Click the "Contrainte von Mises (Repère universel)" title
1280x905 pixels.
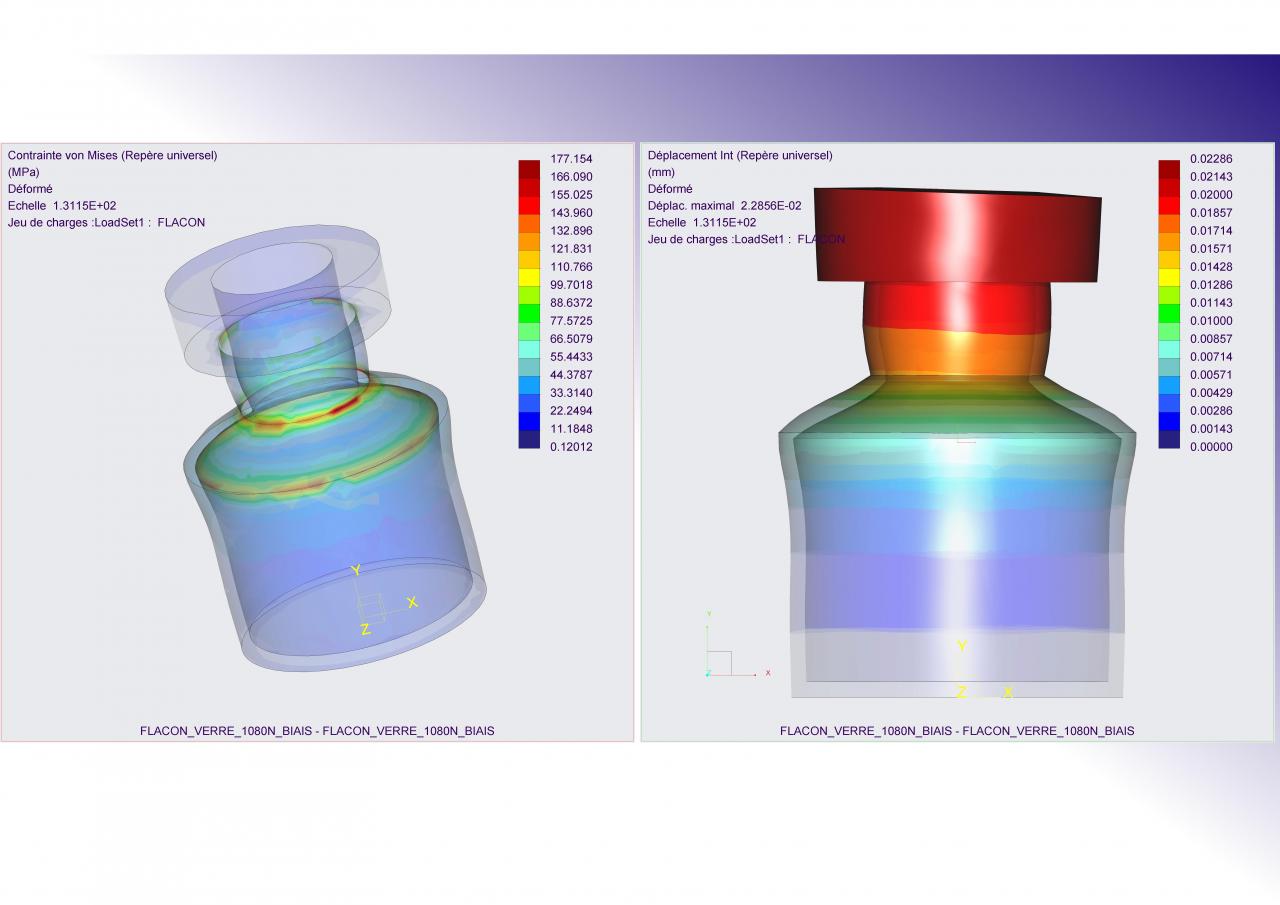point(112,155)
